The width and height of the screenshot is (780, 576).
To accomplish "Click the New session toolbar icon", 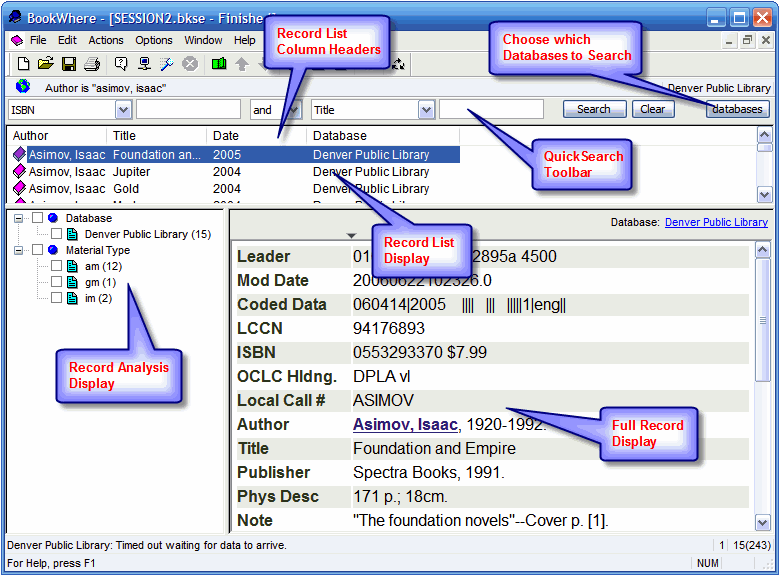I will [x=23, y=64].
